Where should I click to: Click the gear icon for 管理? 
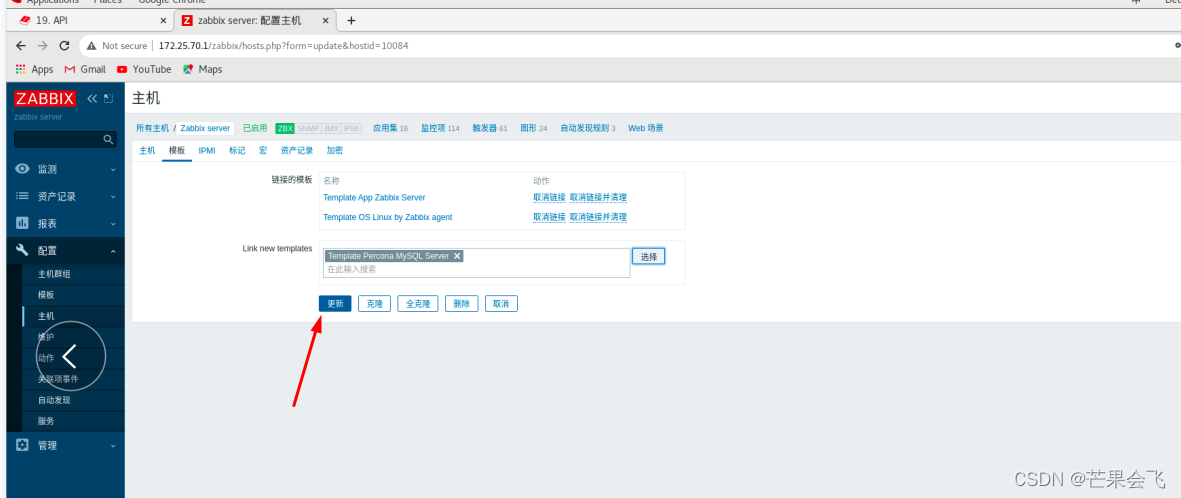pyautogui.click(x=23, y=445)
